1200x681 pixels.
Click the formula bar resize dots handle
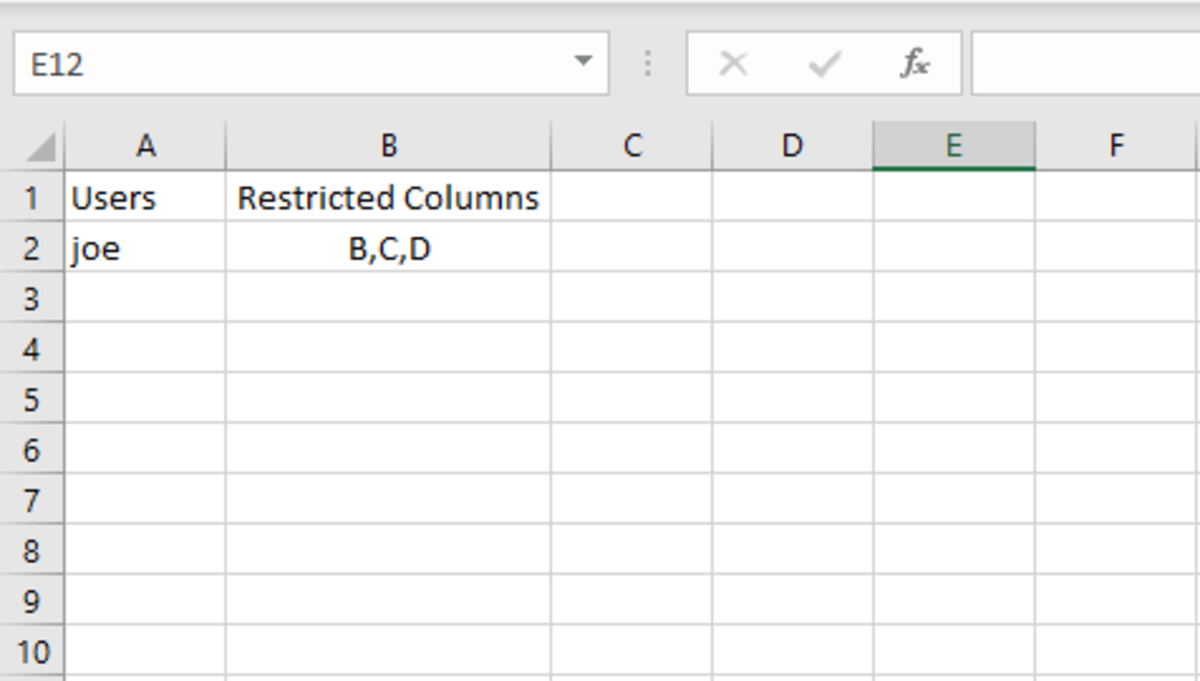pos(648,64)
